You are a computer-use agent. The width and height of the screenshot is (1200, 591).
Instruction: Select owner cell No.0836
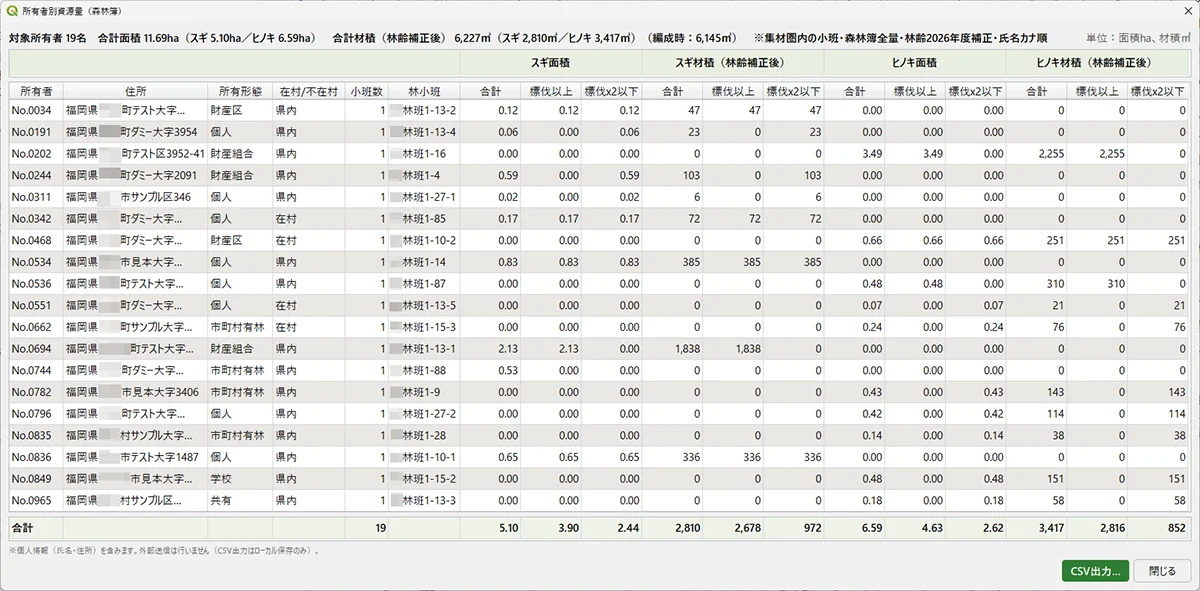pyautogui.click(x=35, y=457)
